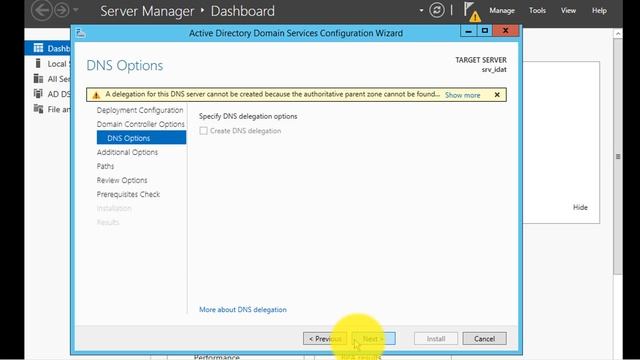Click the warning triangle in the yellow banner

[96, 95]
